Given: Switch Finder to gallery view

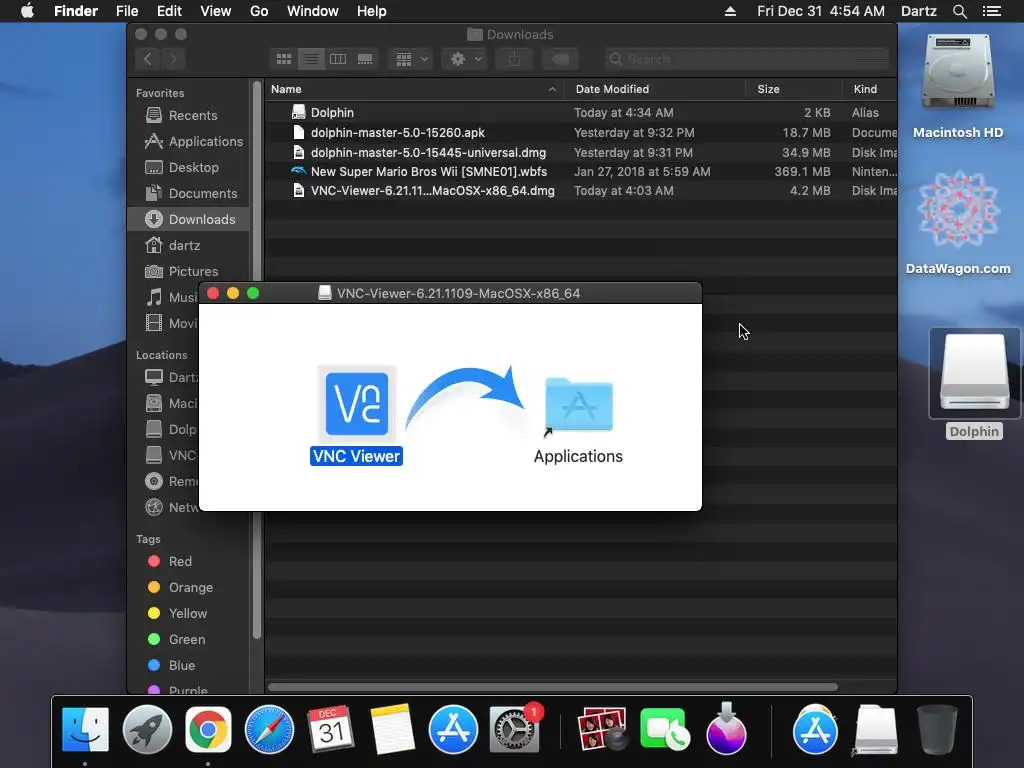Looking at the screenshot, I should 364,59.
